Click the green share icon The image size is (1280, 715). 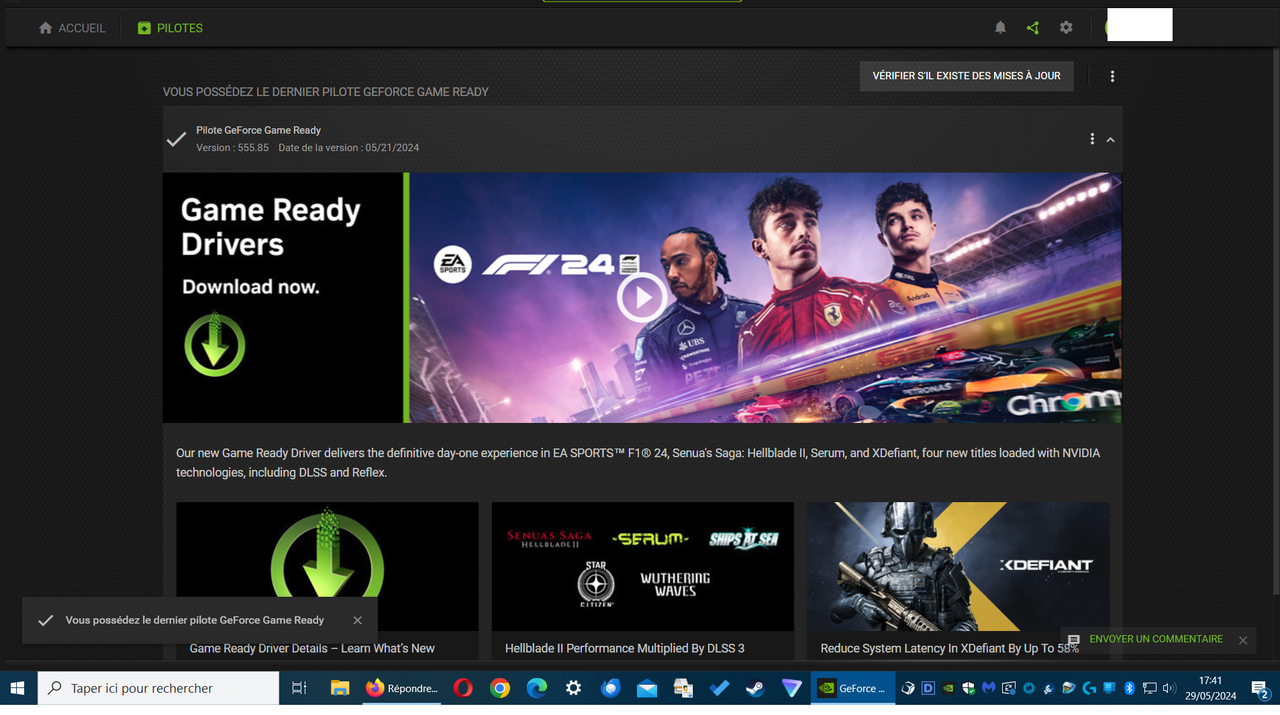click(x=1033, y=28)
